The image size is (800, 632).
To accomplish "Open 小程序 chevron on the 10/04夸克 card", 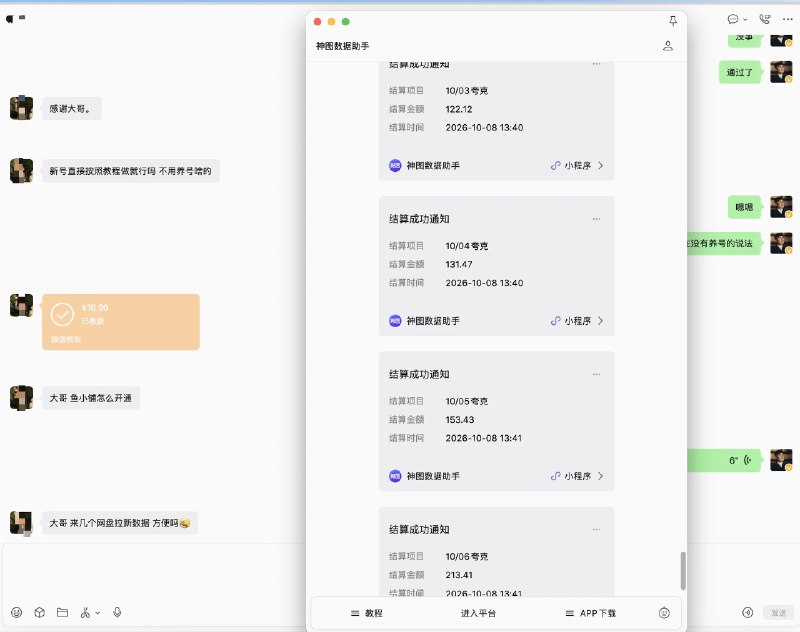I will [x=601, y=321].
